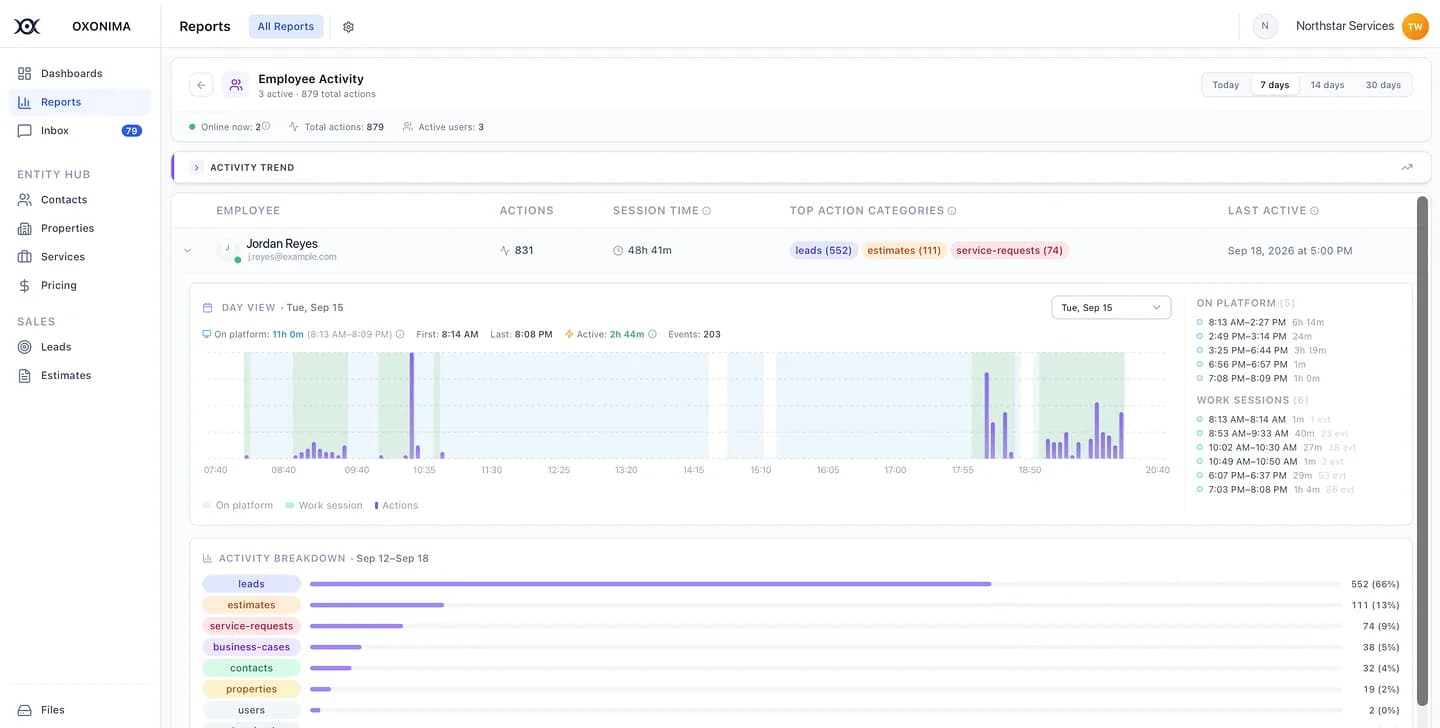
Task: Click the info icon after Active 2h 44m
Action: tap(653, 334)
